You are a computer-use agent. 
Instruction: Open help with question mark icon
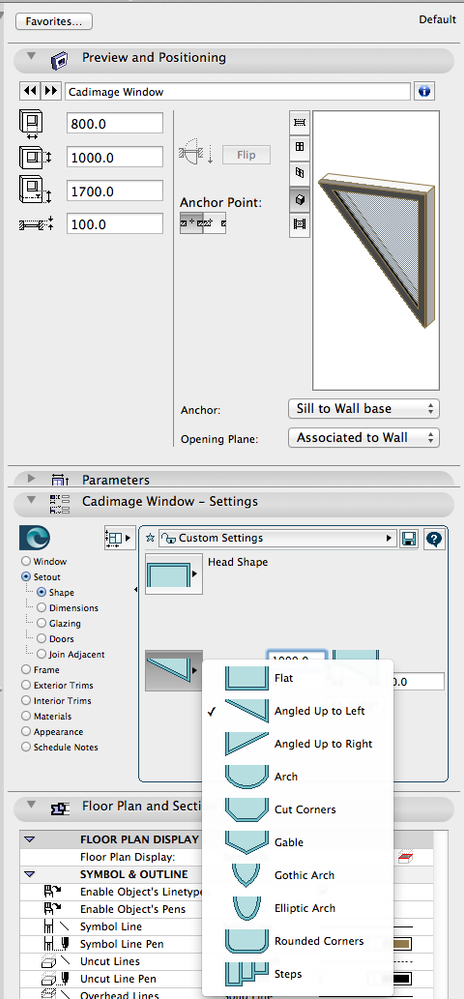[x=433, y=540]
